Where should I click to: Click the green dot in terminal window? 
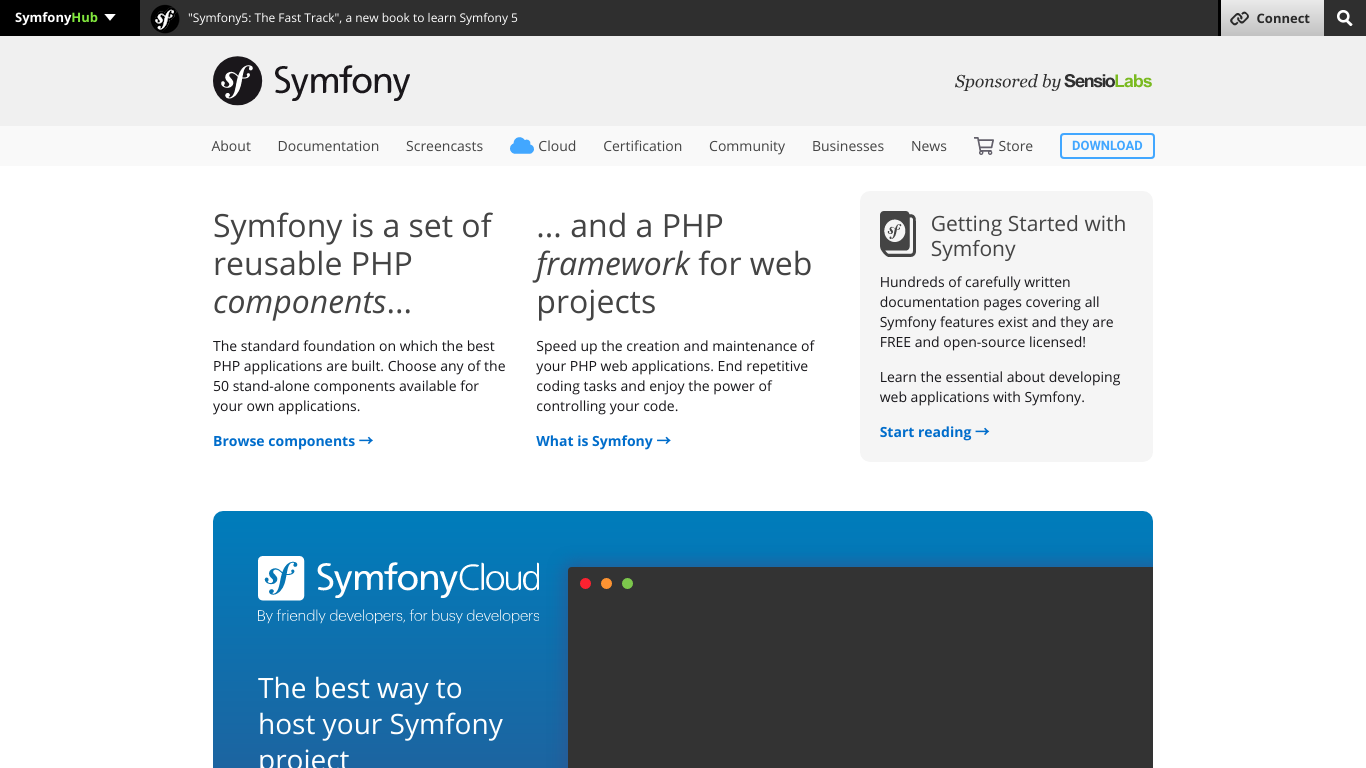pos(627,583)
